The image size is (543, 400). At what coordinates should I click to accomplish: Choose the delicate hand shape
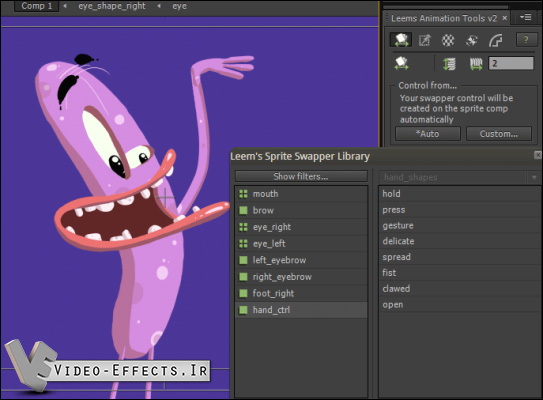459,241
